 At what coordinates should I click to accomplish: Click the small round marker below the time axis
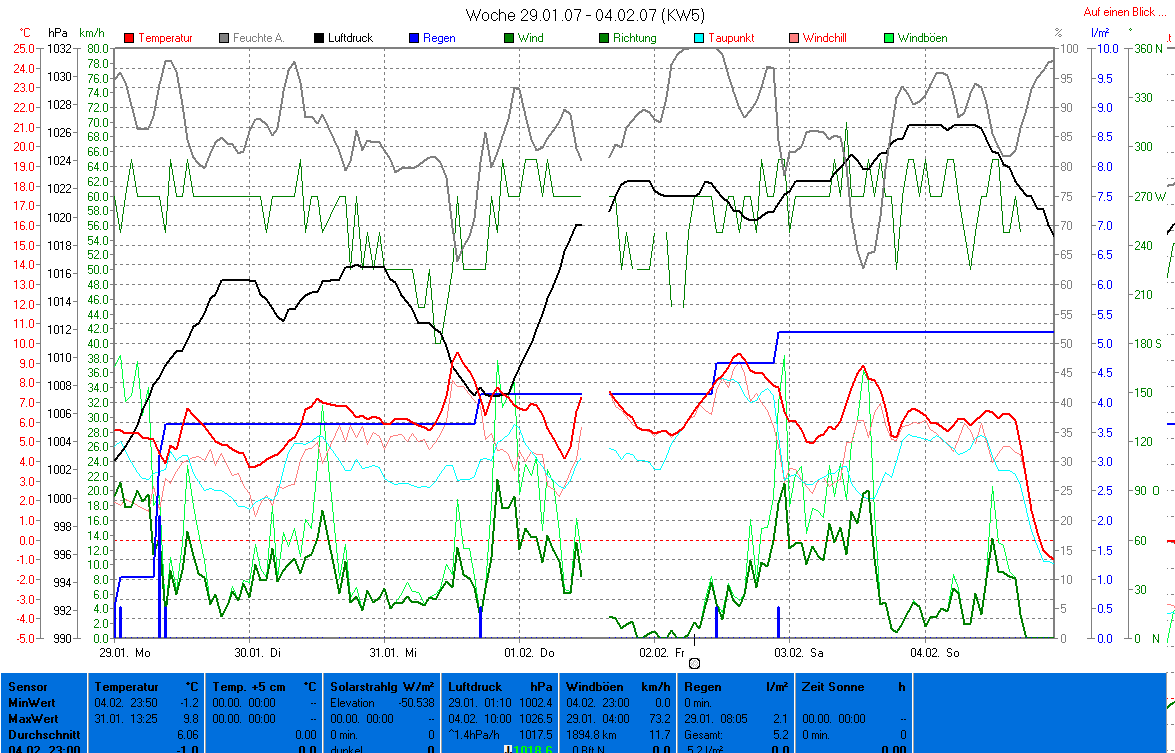coord(695,662)
